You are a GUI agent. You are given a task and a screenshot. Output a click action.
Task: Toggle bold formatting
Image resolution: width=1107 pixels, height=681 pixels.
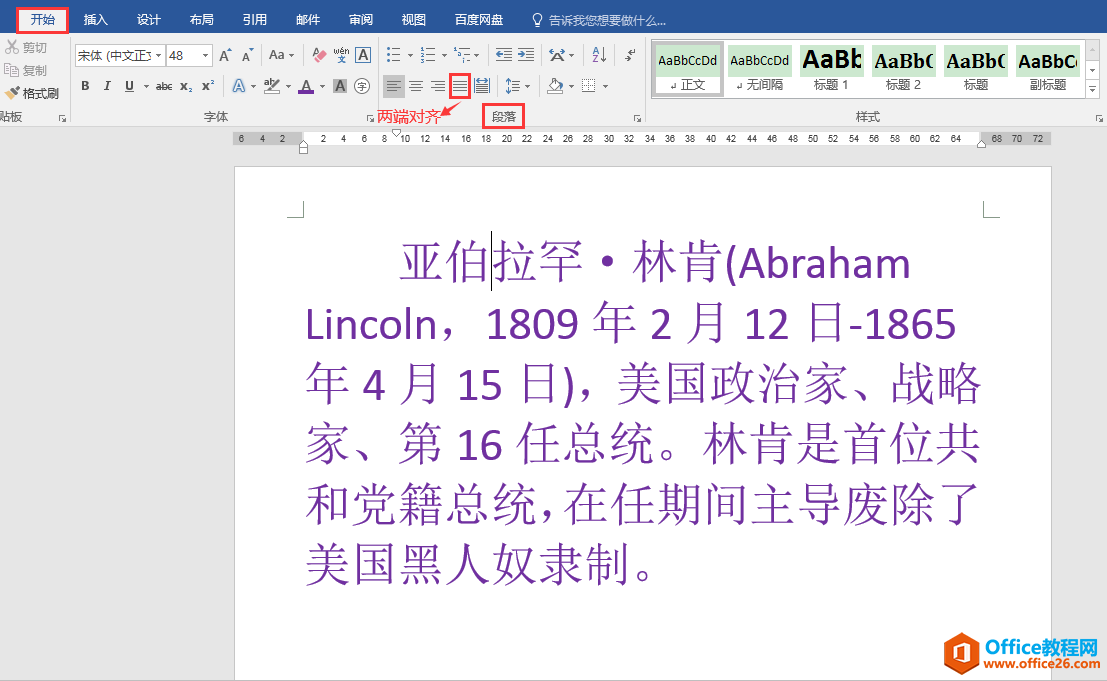click(x=85, y=86)
